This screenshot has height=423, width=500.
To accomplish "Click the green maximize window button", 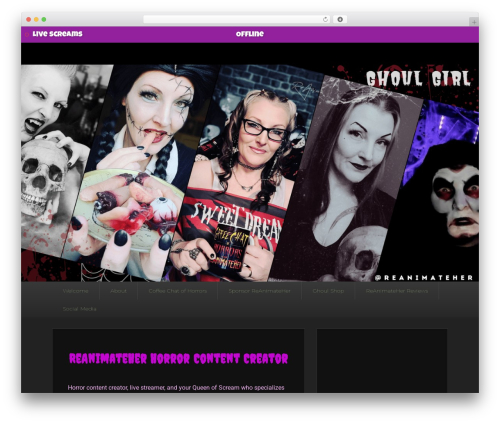I will 44,19.
